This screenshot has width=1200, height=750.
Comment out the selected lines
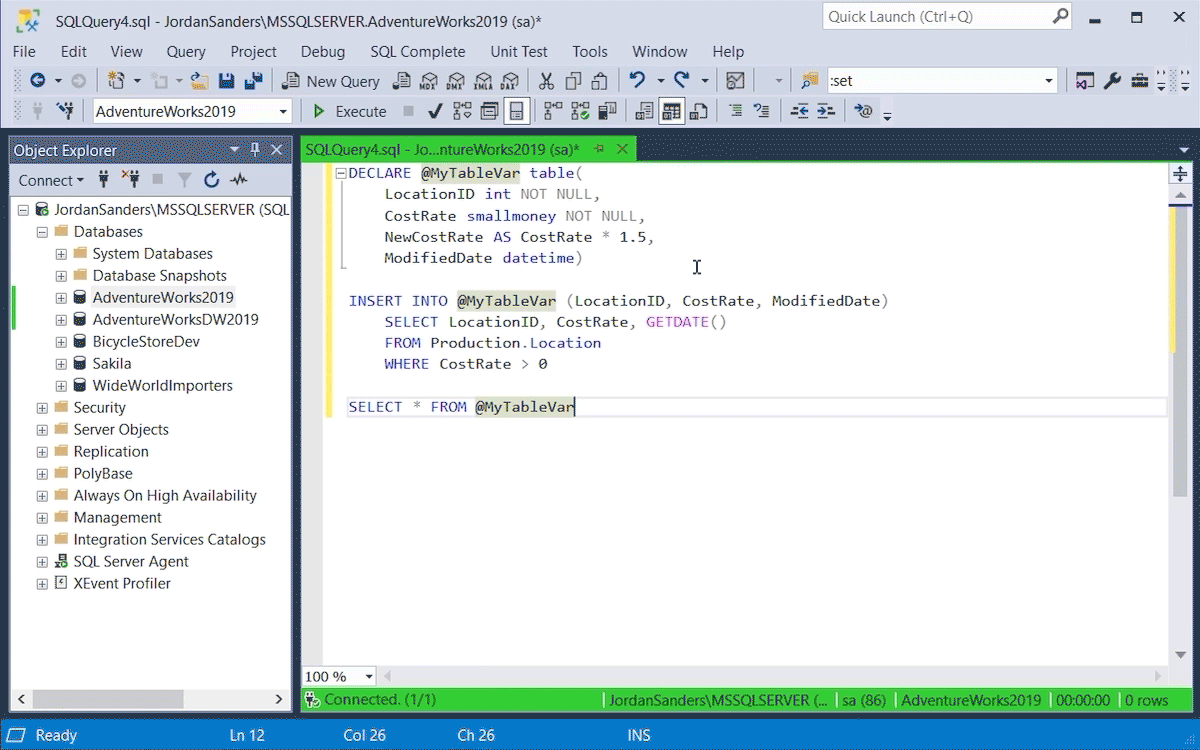(x=736, y=111)
